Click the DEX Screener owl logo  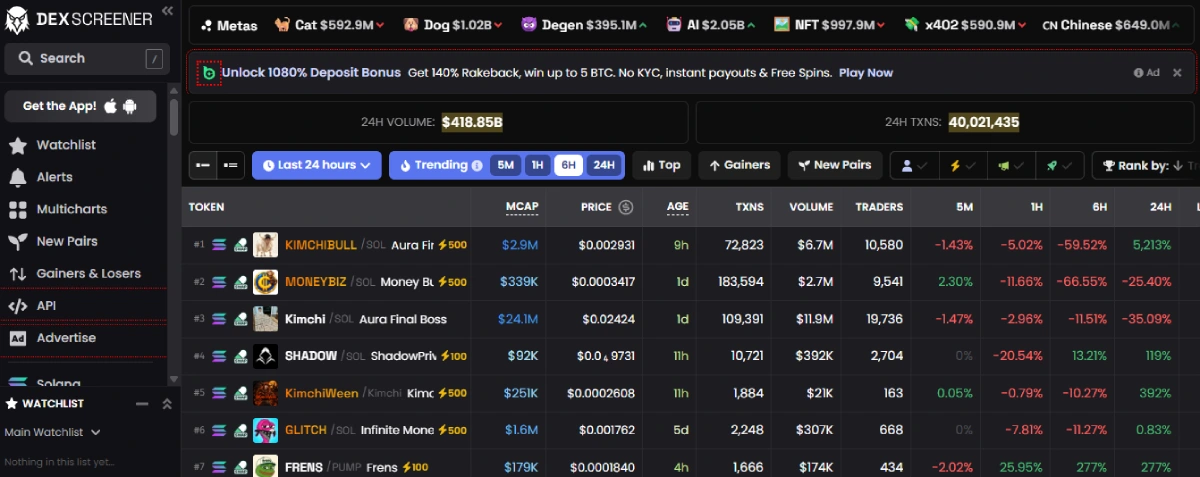[x=19, y=19]
